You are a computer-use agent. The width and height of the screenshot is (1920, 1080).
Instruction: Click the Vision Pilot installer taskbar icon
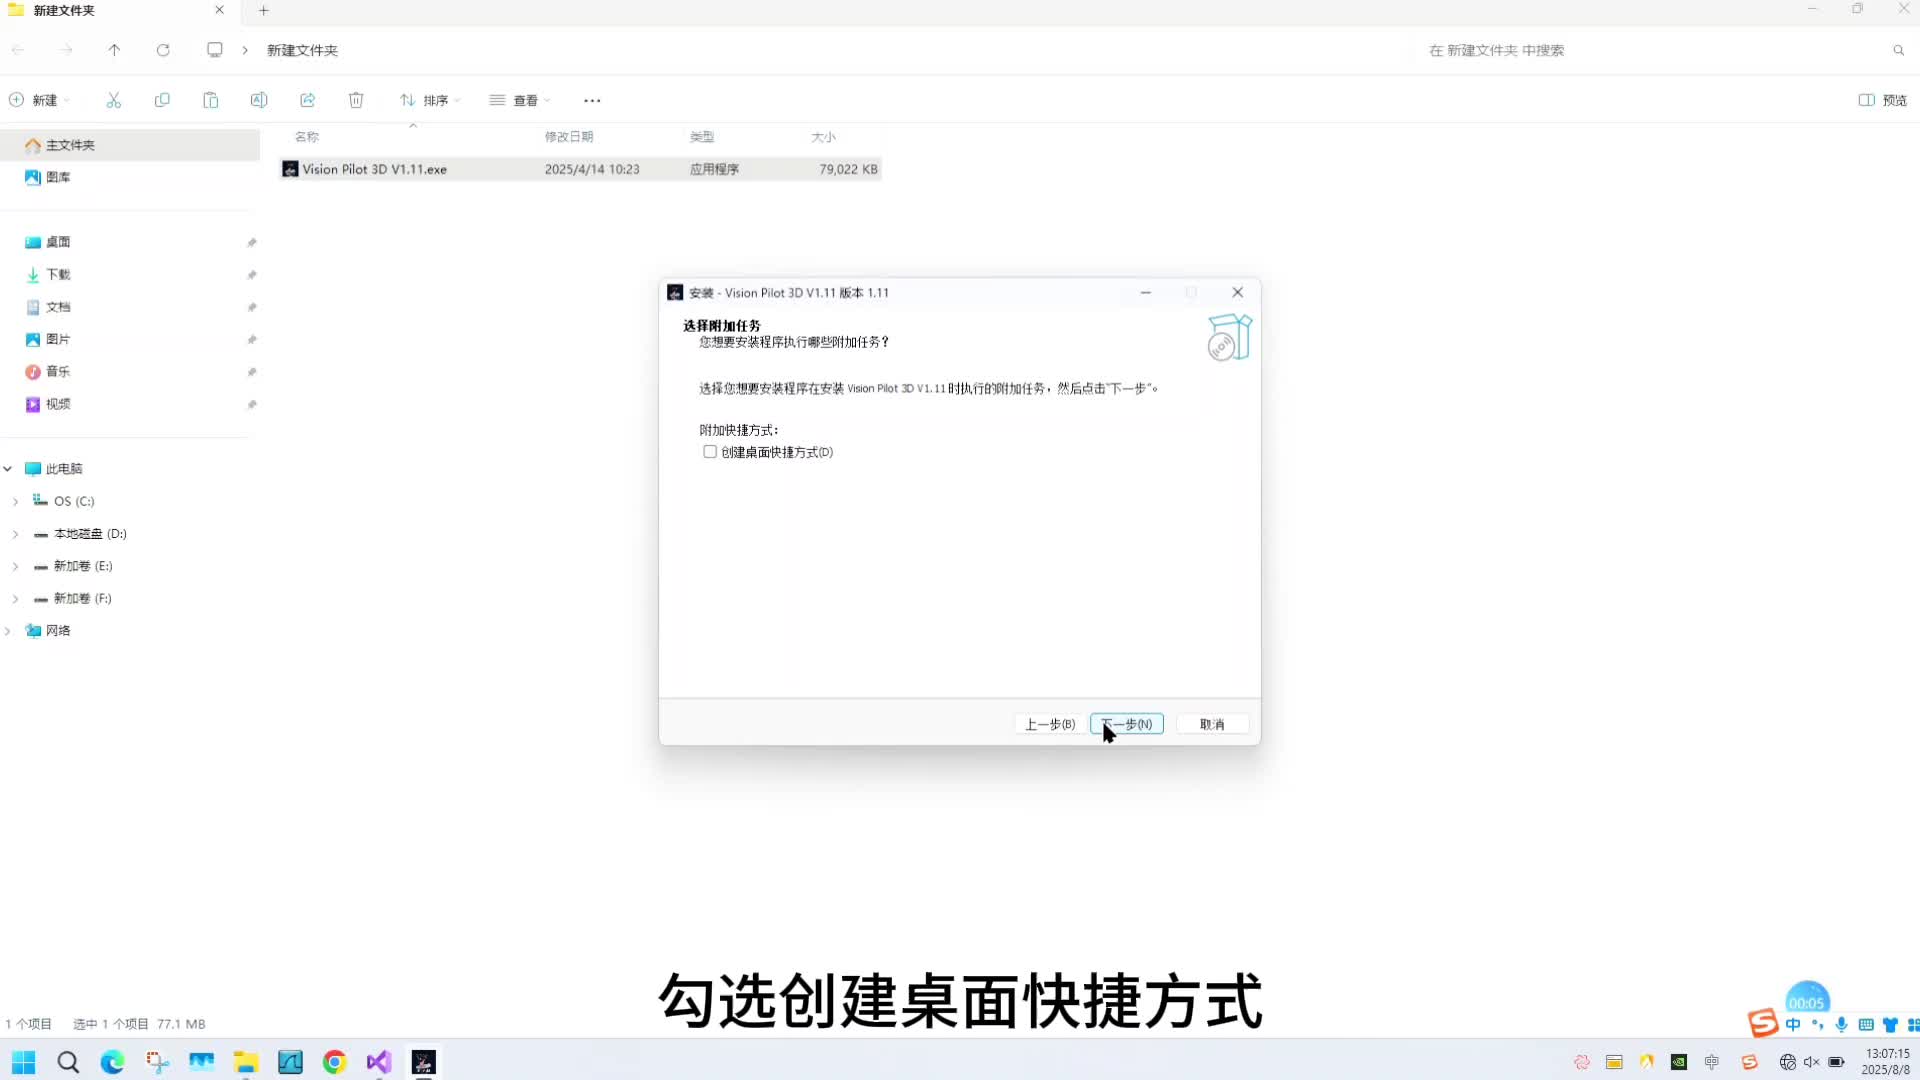[x=424, y=1062]
